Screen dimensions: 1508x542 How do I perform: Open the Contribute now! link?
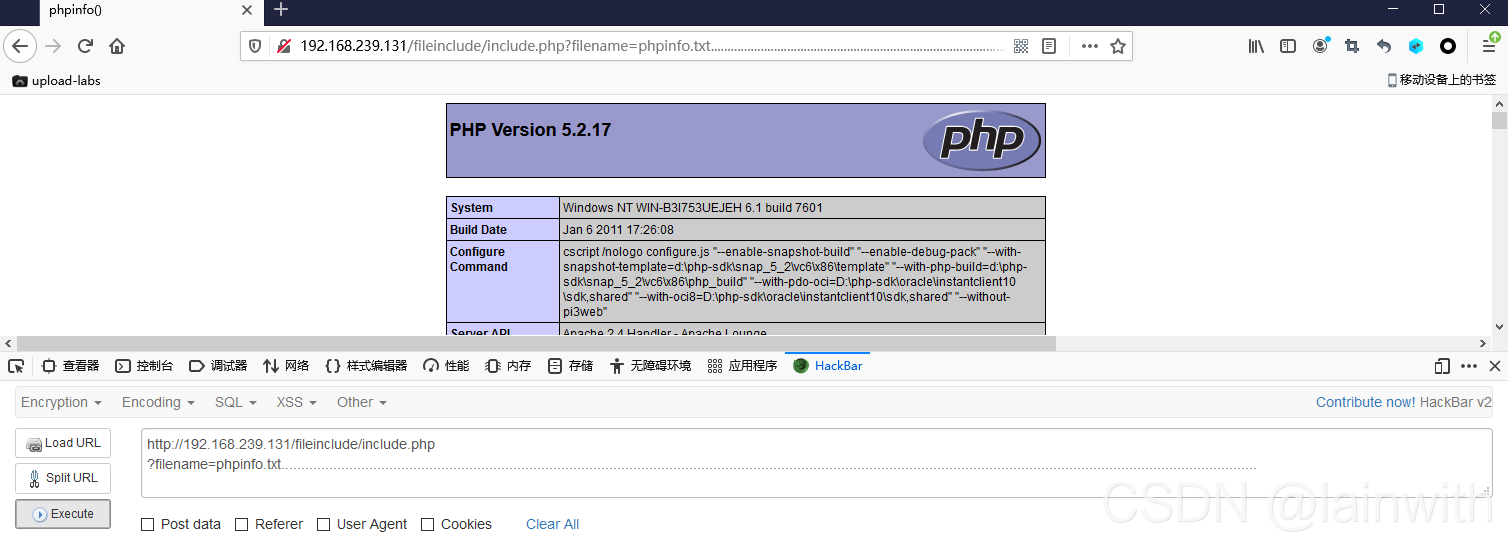[x=1365, y=402]
